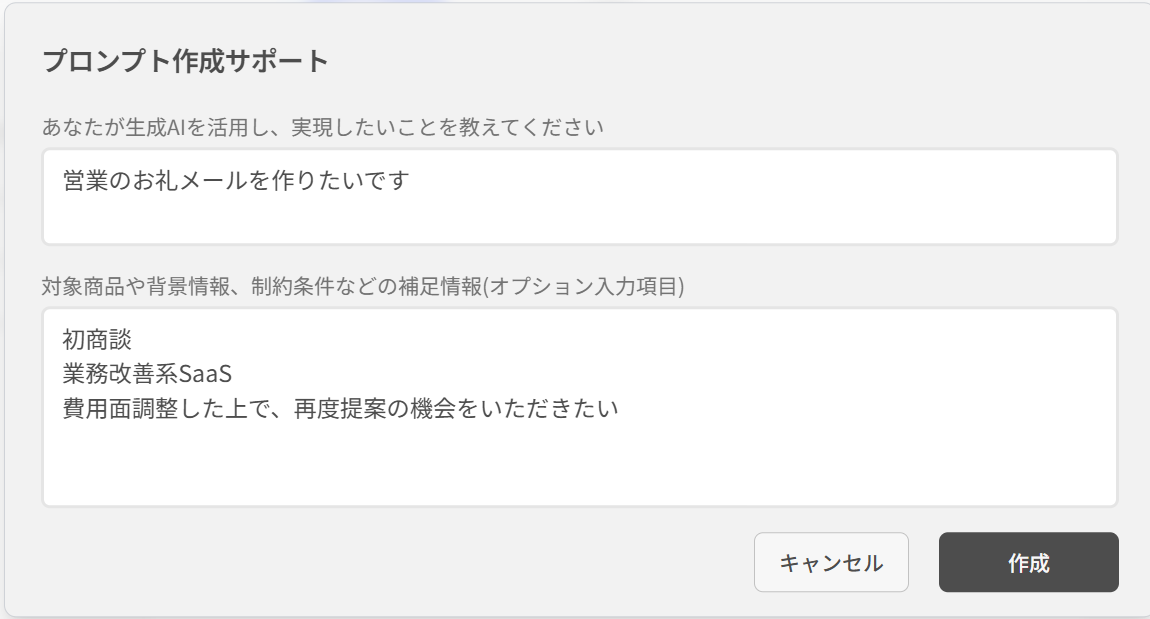Click the text 営業のお礼メールを作りたいです
The image size is (1150, 619).
(236, 182)
